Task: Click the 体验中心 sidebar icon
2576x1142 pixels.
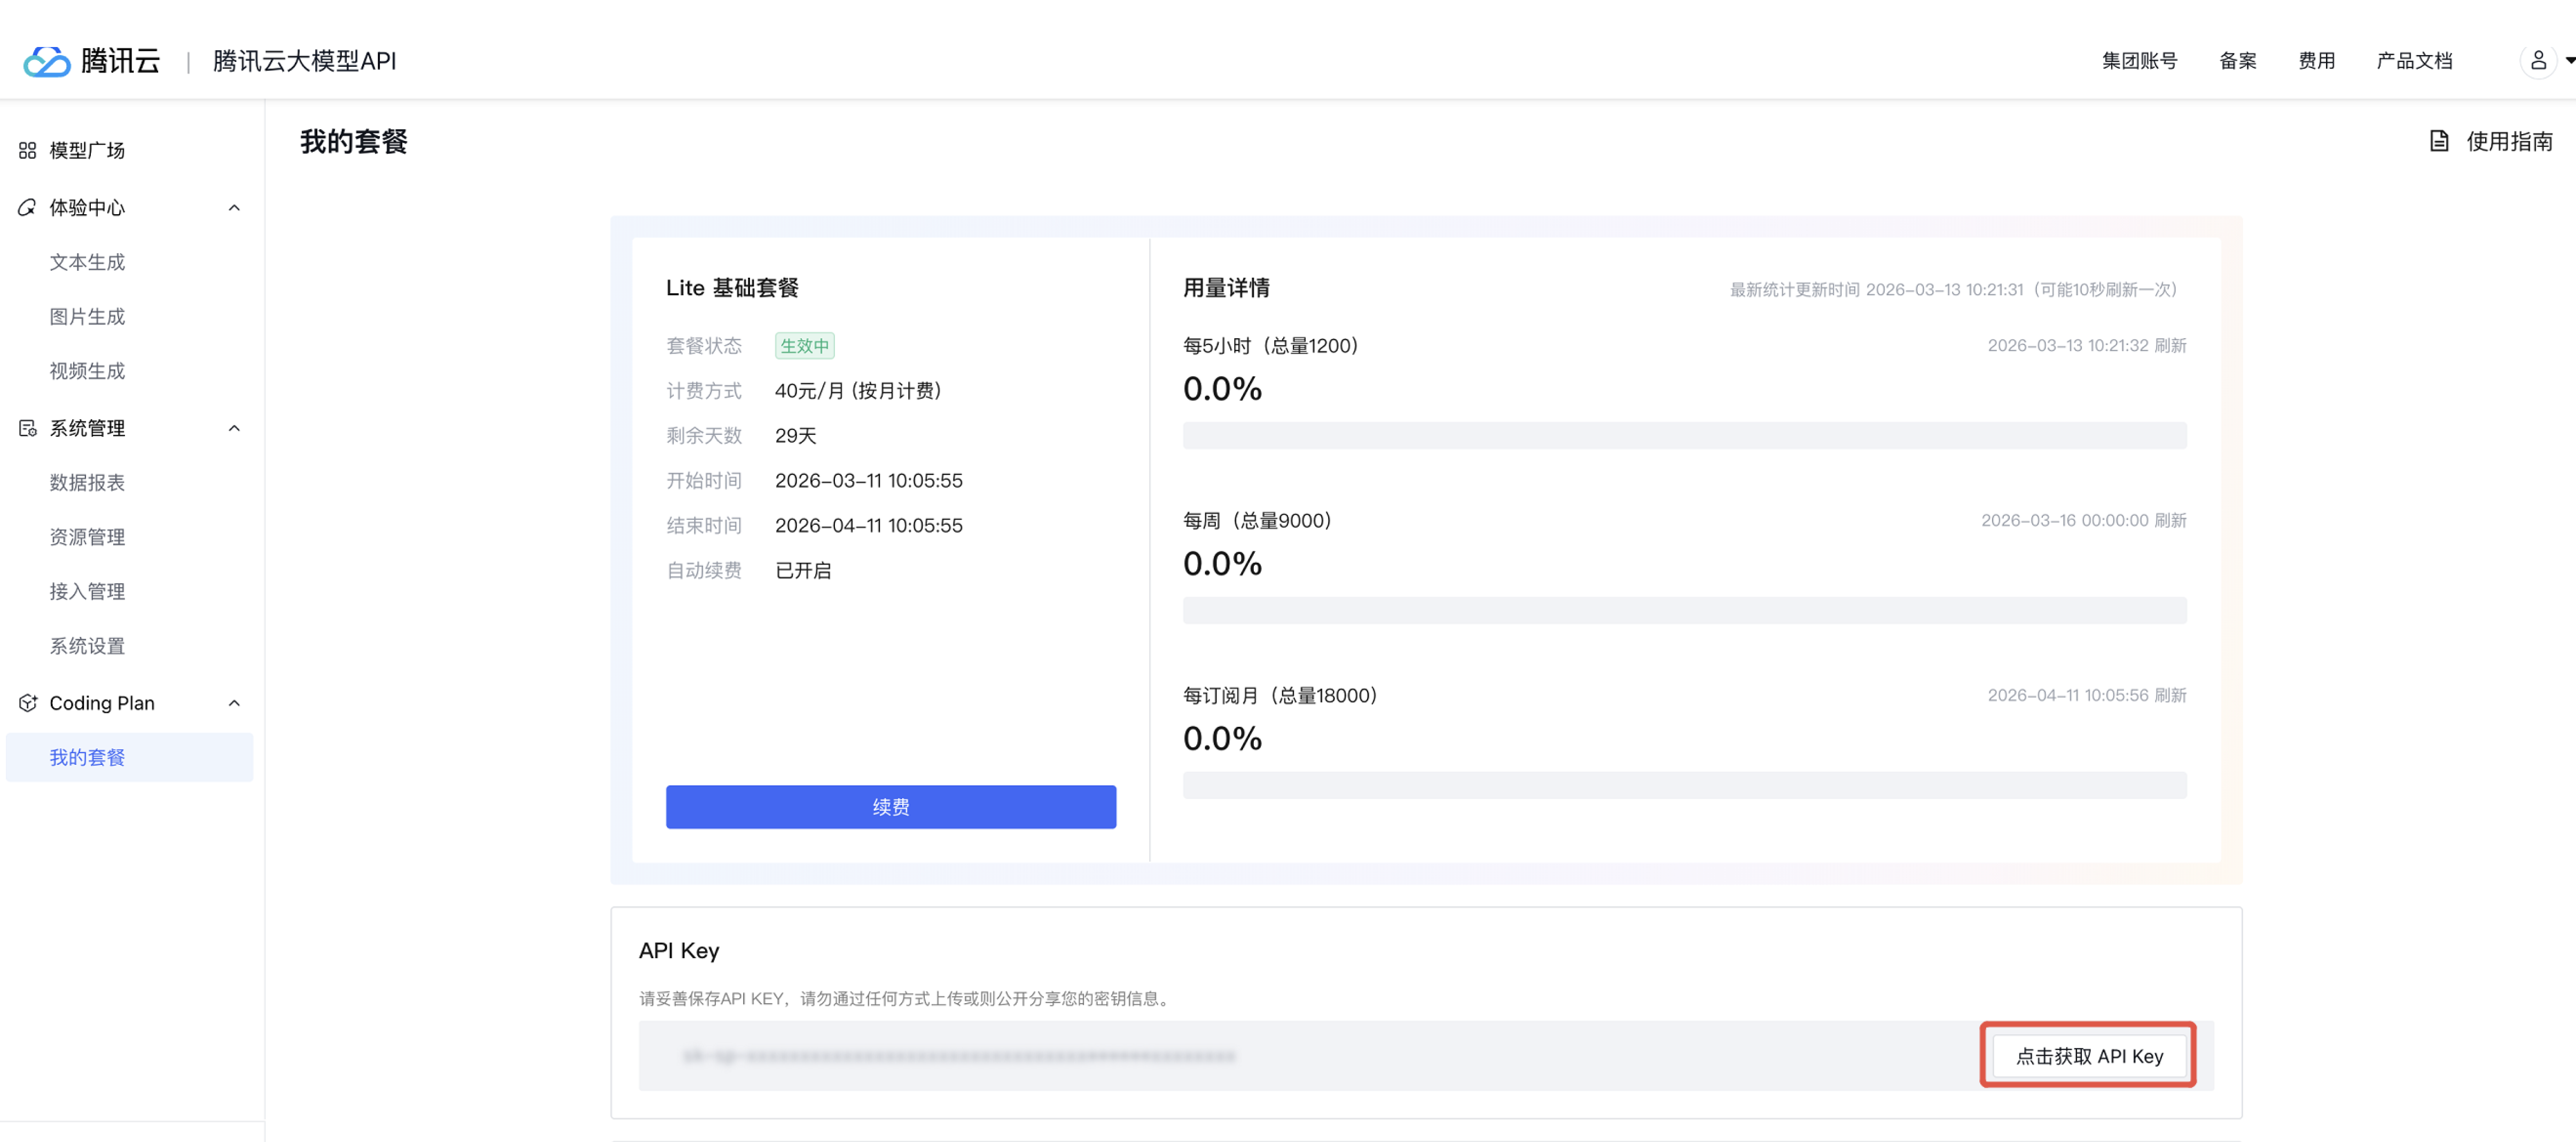Action: click(x=27, y=207)
